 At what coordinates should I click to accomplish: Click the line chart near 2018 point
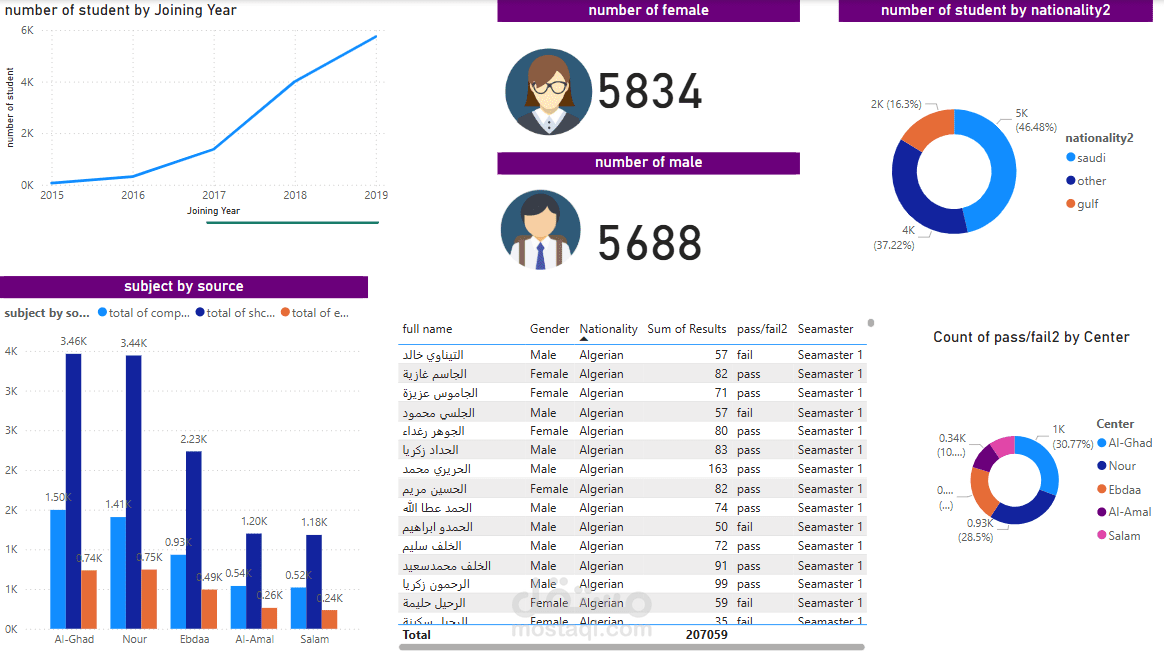(x=295, y=82)
